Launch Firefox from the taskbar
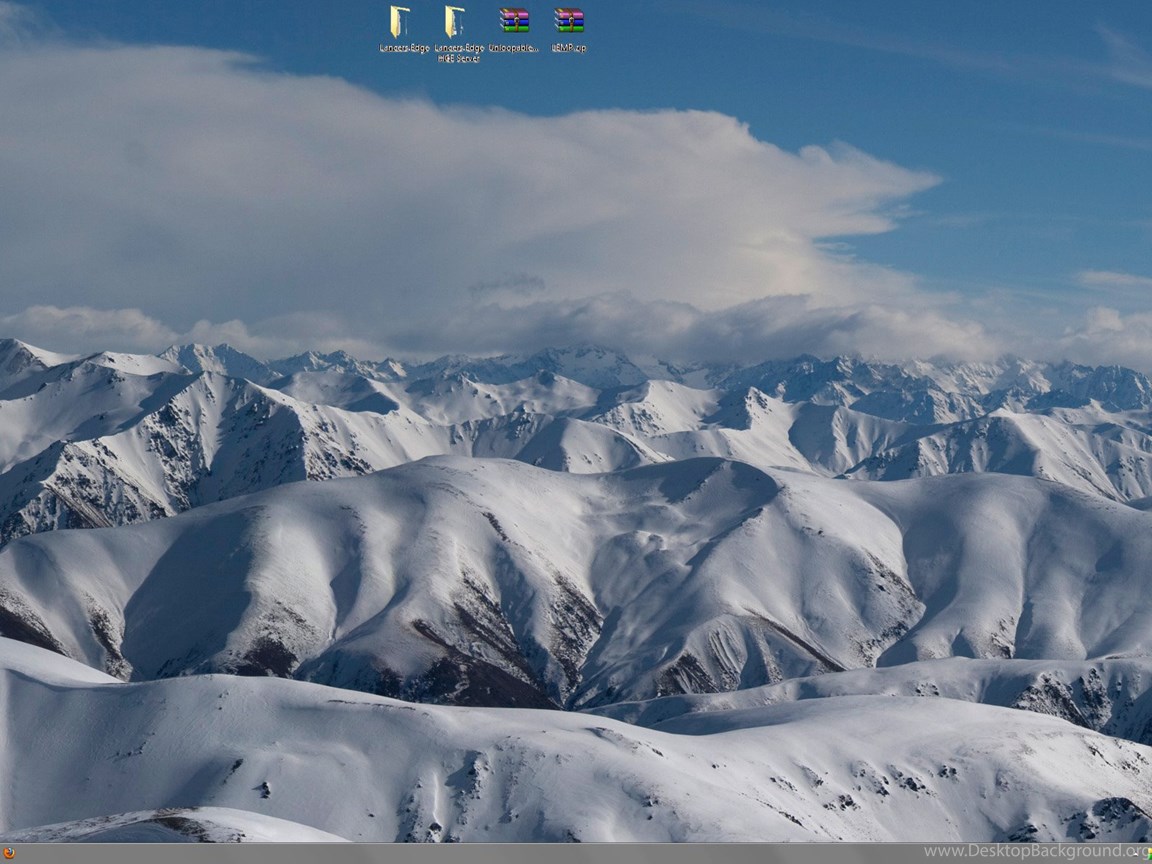Screen dimensions: 1152x864 (x=9, y=853)
